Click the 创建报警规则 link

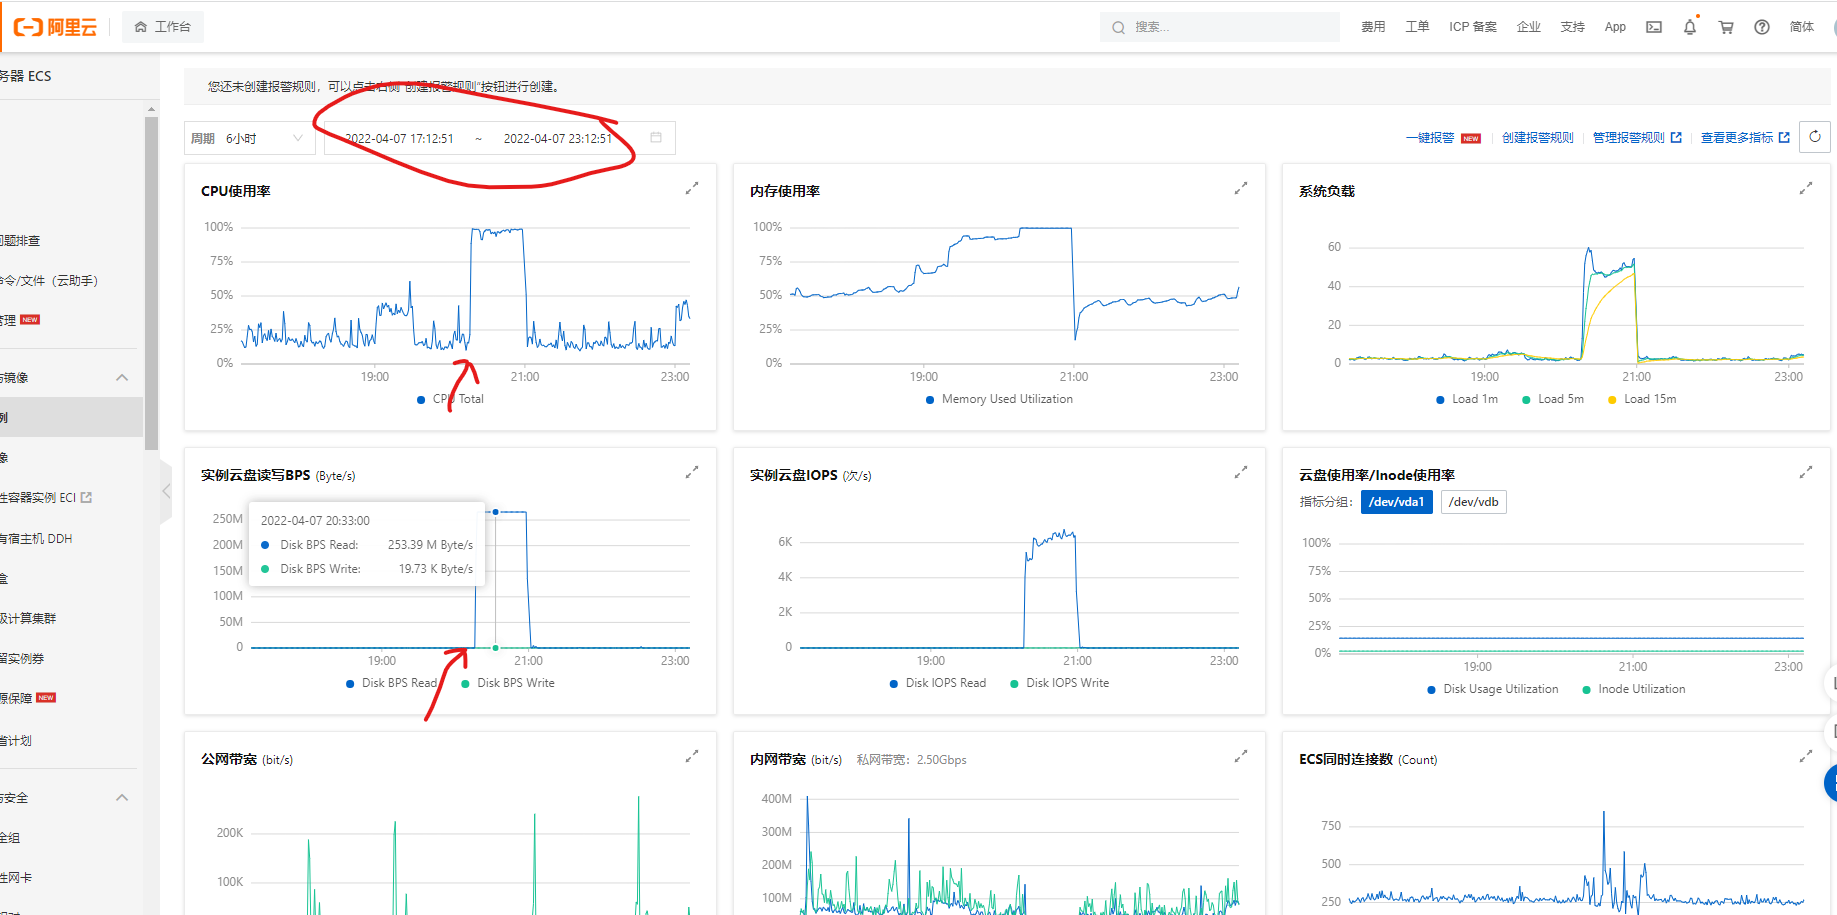click(1537, 138)
